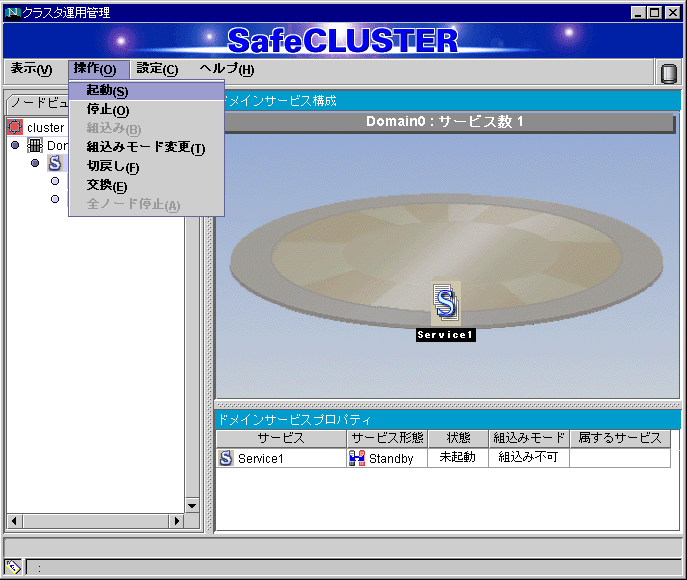
Task: Collapse the Domain node tree handle
Action: 15,146
